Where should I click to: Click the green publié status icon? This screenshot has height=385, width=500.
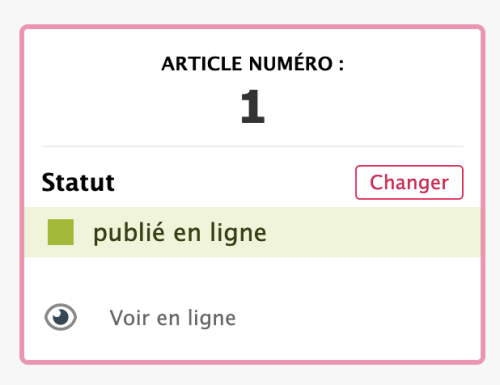tap(61, 232)
